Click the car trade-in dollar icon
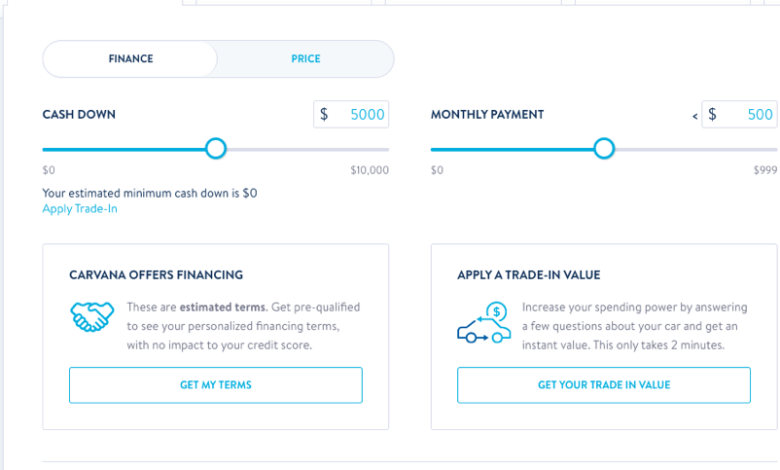 [482, 323]
